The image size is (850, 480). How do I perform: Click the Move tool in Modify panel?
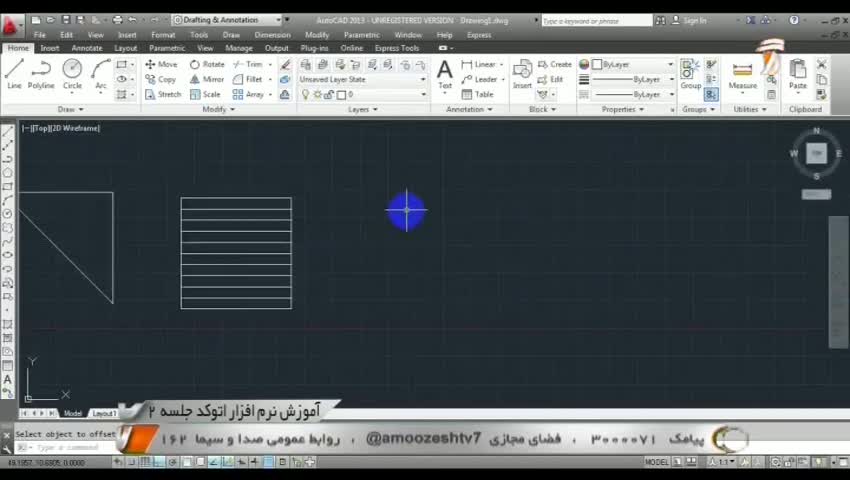[x=160, y=64]
